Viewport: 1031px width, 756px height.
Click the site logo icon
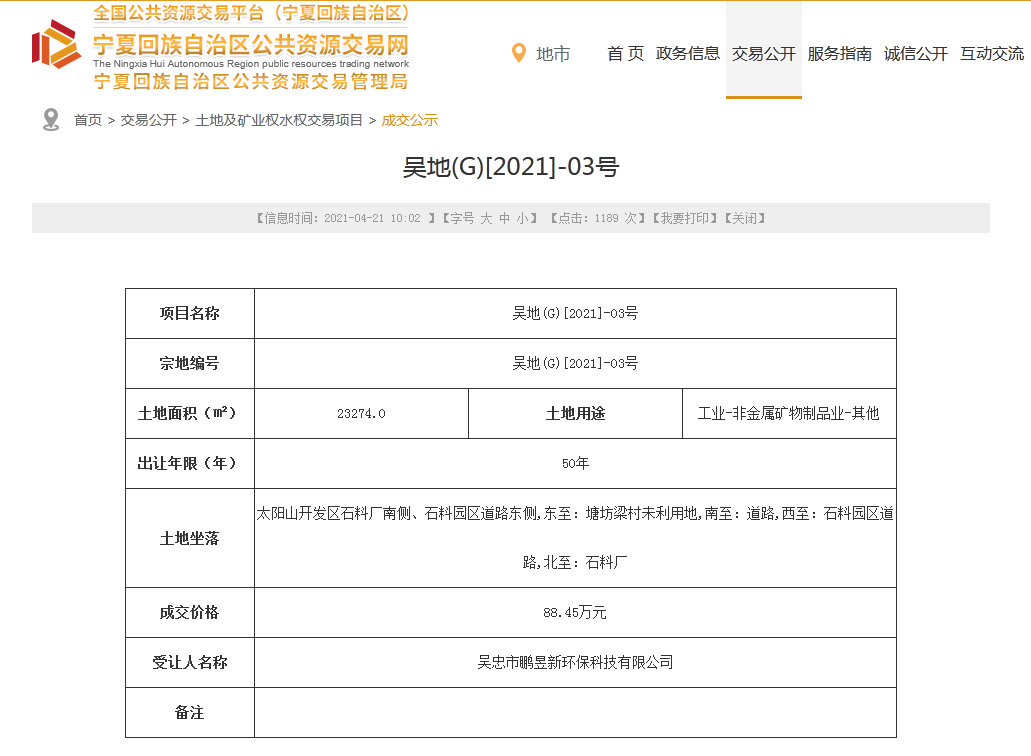(x=57, y=44)
